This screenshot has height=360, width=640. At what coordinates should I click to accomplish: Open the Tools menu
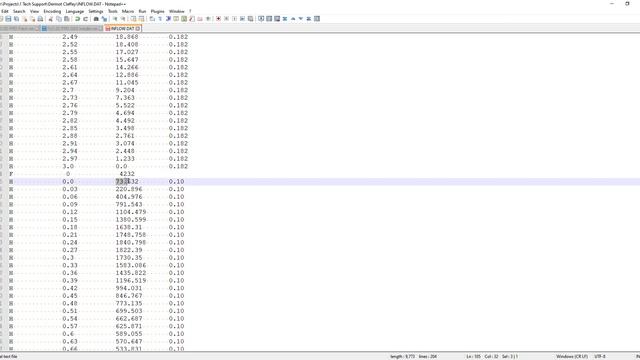click(x=113, y=11)
